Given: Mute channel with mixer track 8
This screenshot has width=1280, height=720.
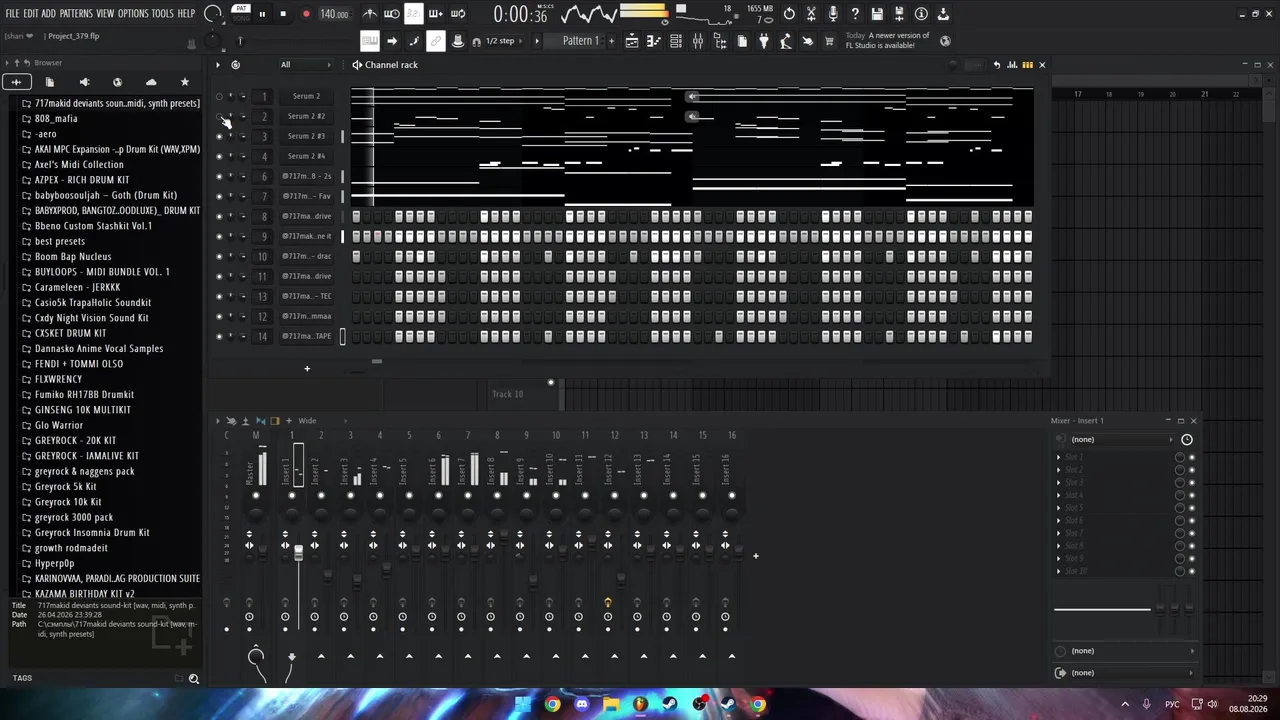Looking at the screenshot, I should click(x=219, y=216).
